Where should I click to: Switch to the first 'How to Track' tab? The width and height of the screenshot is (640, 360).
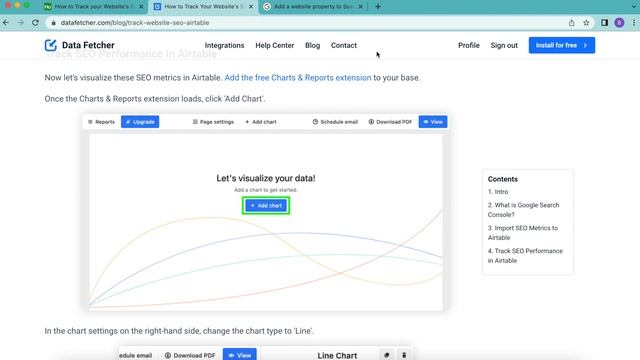pos(94,7)
